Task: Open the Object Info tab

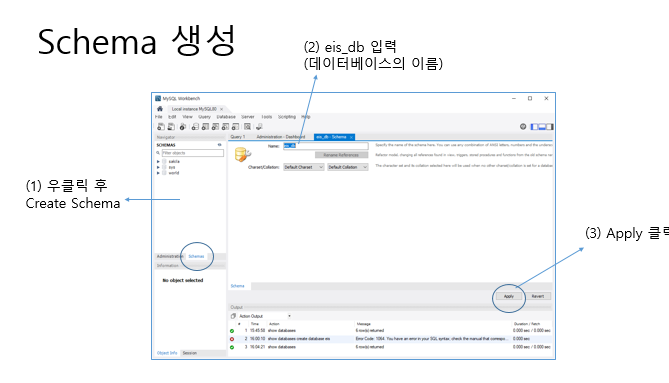Action: [x=167, y=353]
